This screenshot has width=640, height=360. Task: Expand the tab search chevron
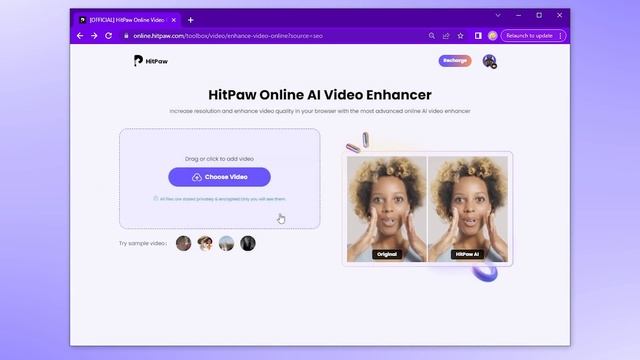498,16
